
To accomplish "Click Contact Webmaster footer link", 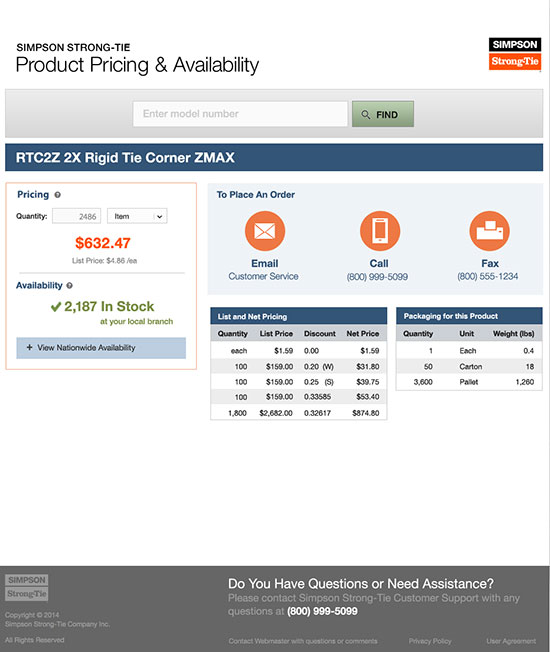I will (x=303, y=641).
